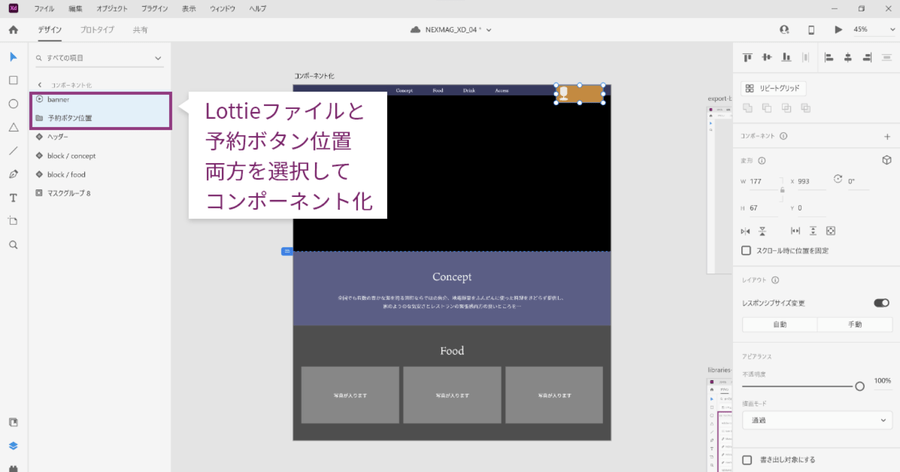Open the document title dropdown arrow
The width and height of the screenshot is (900, 472).
pos(489,30)
